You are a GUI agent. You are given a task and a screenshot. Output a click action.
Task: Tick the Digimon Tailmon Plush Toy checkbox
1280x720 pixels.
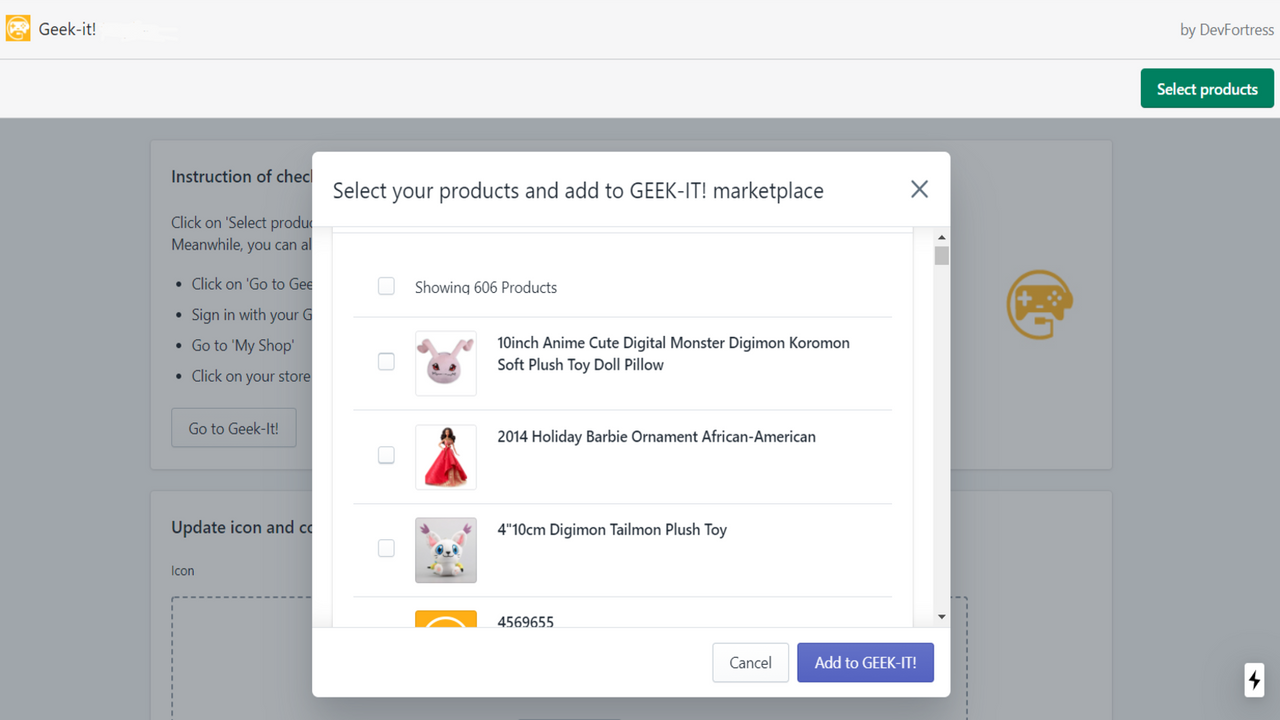click(386, 548)
